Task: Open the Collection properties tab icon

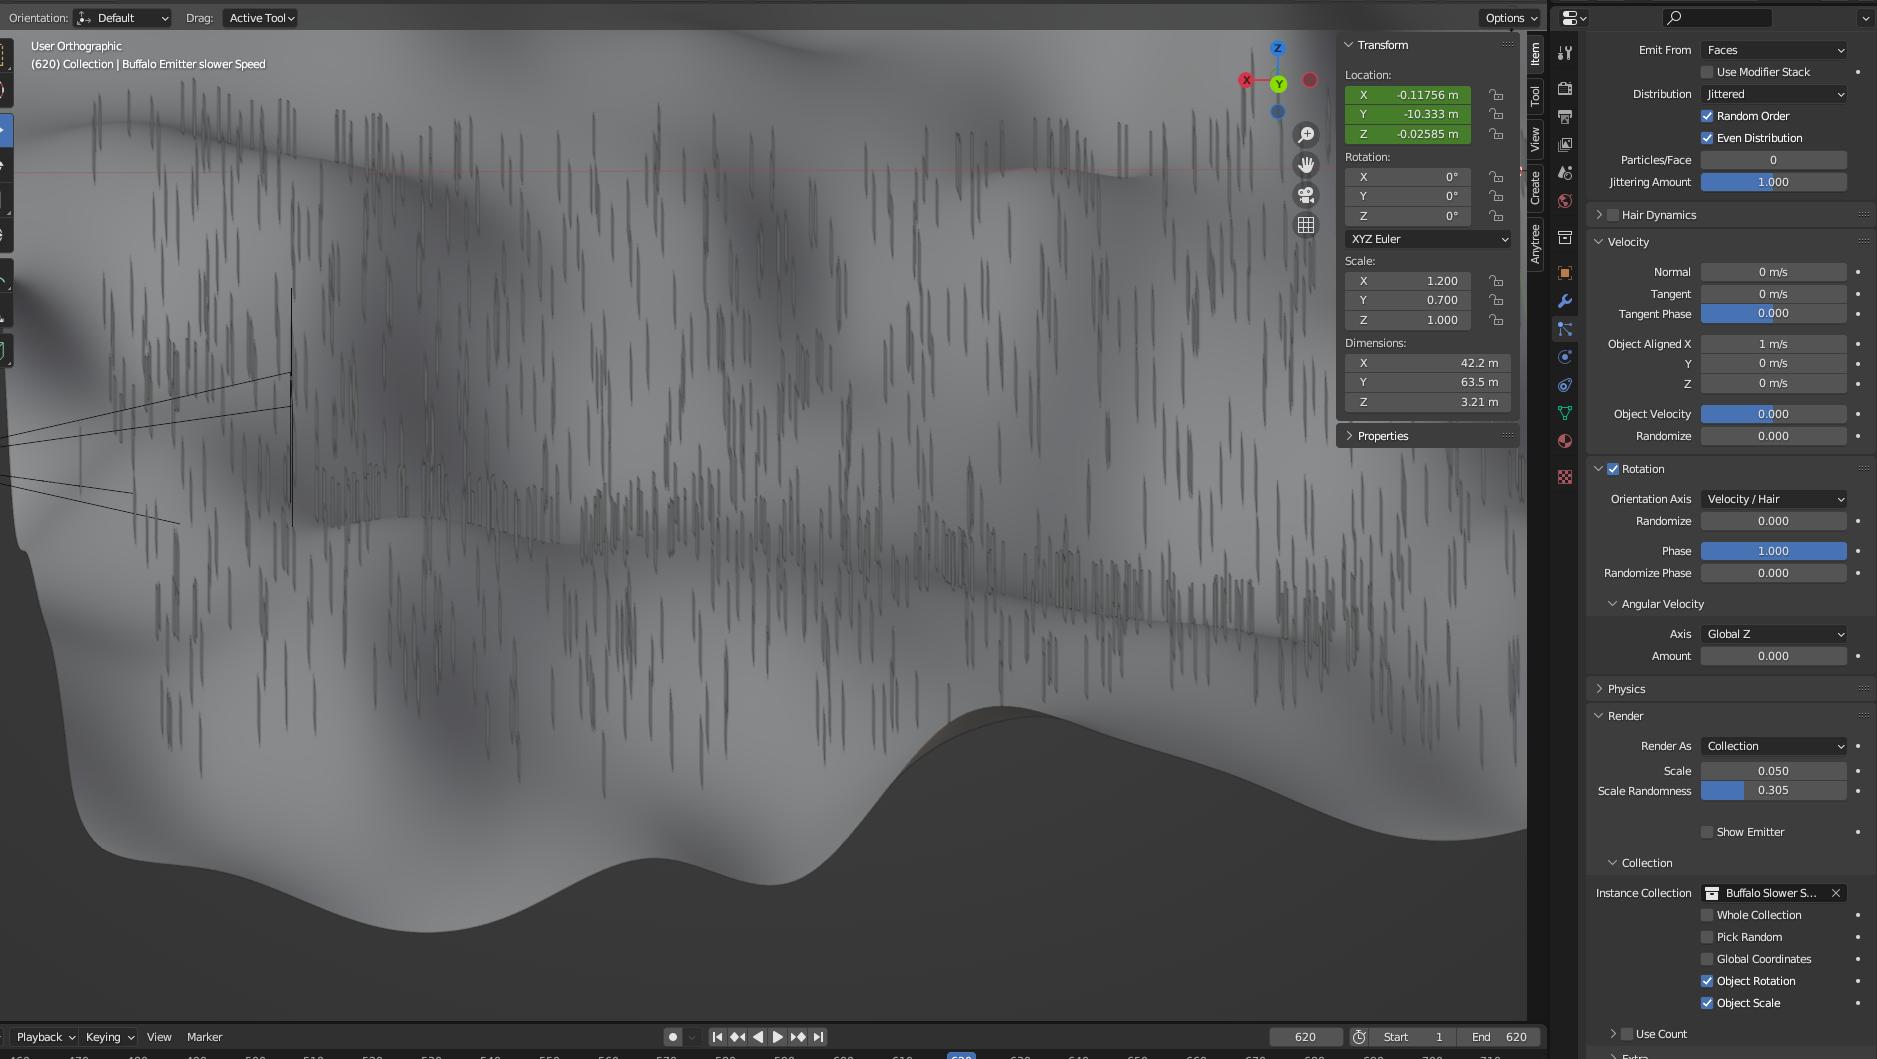Action: (1565, 237)
